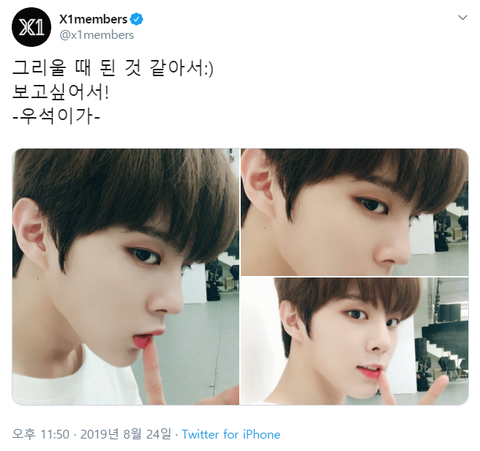The image size is (480, 451).
Task: Open the Twitter for iPhone link
Action: pos(231,435)
